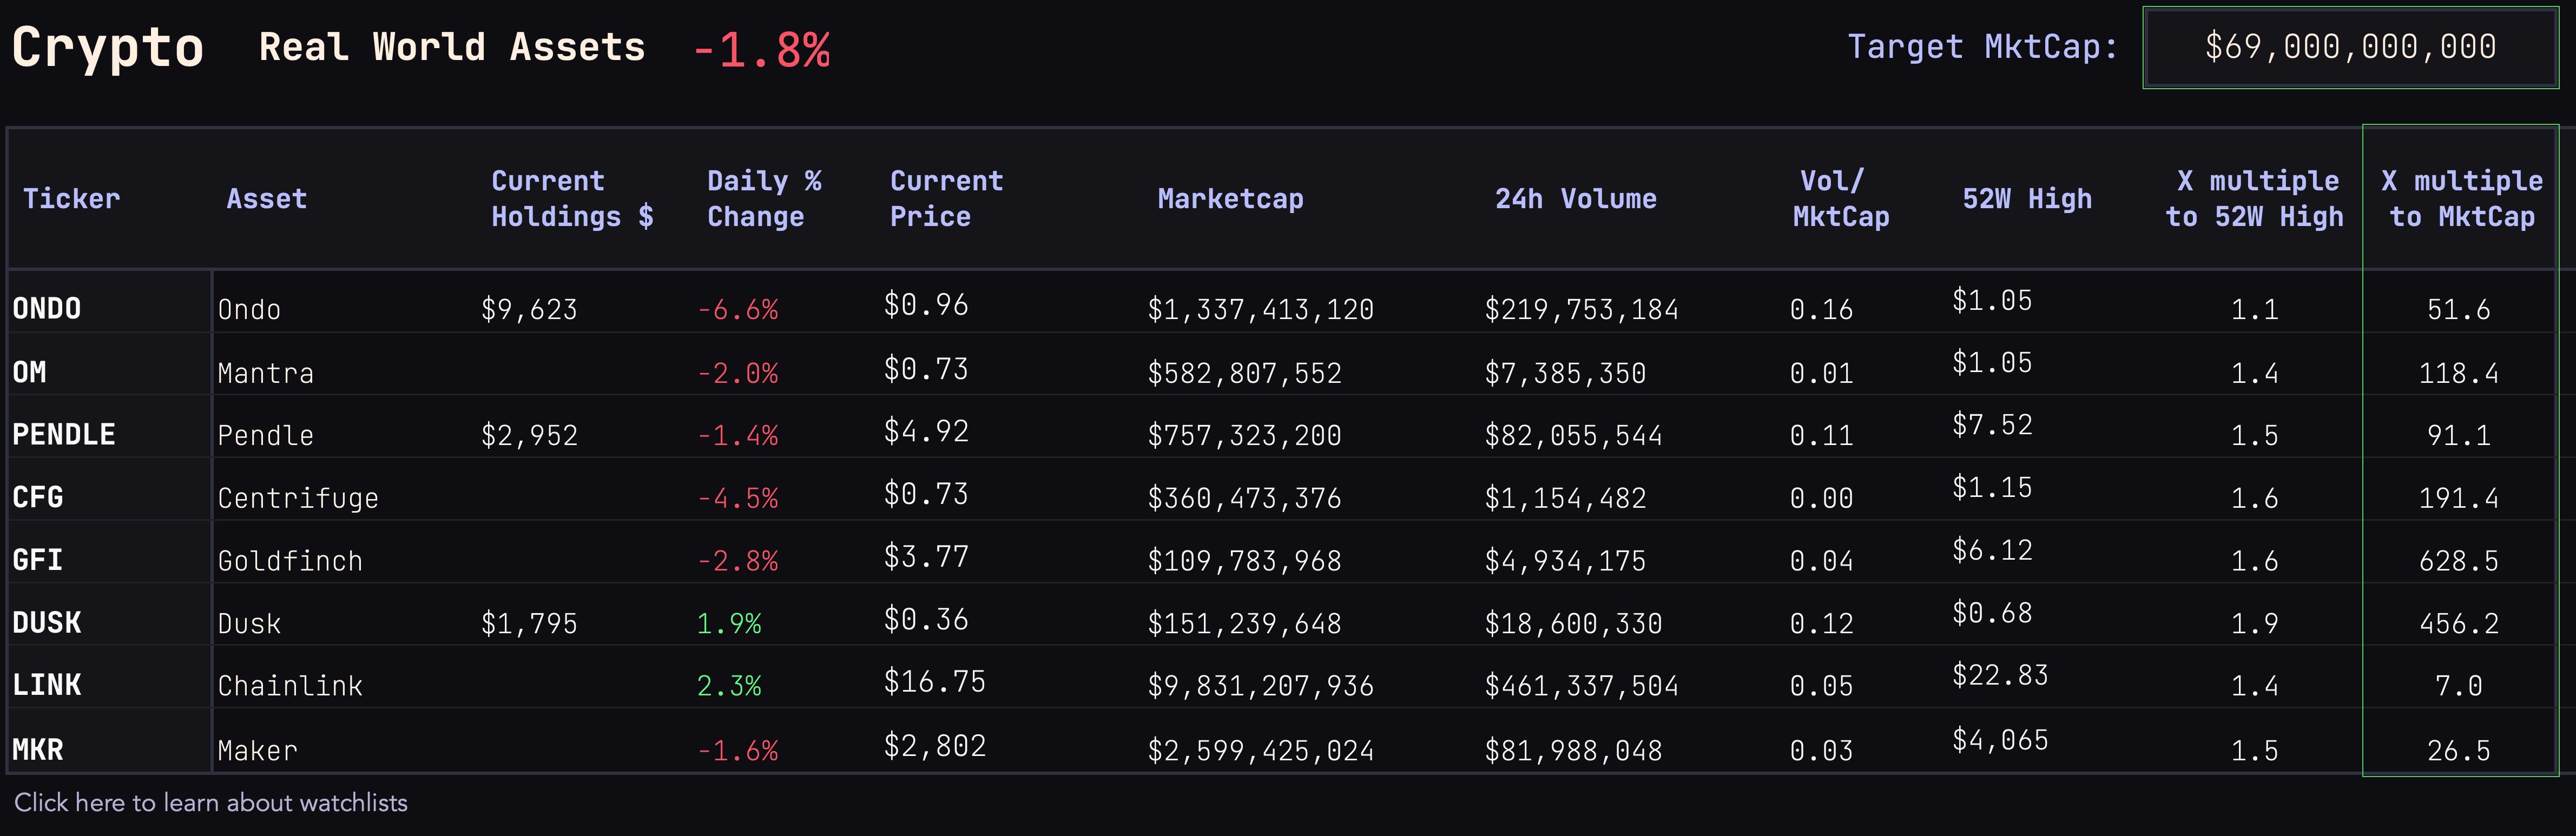Image resolution: width=2576 pixels, height=836 pixels.
Task: Click Dusk's current holdings value $1,795
Action: pos(529,624)
